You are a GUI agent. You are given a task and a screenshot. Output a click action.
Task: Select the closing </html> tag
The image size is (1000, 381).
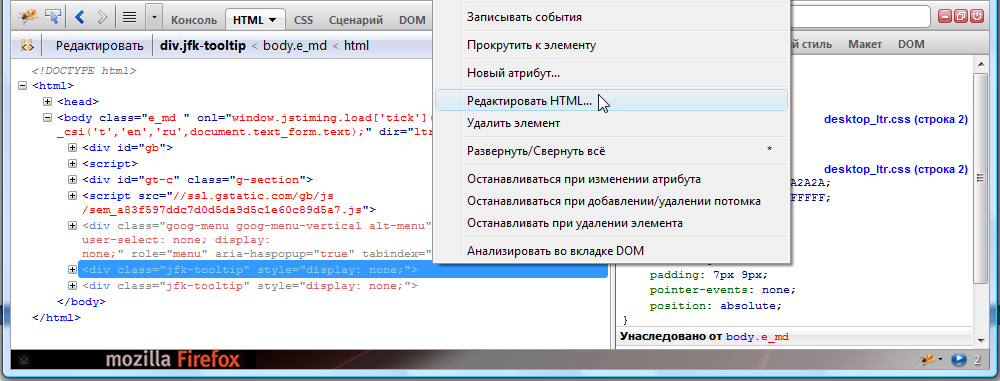[x=56, y=317]
